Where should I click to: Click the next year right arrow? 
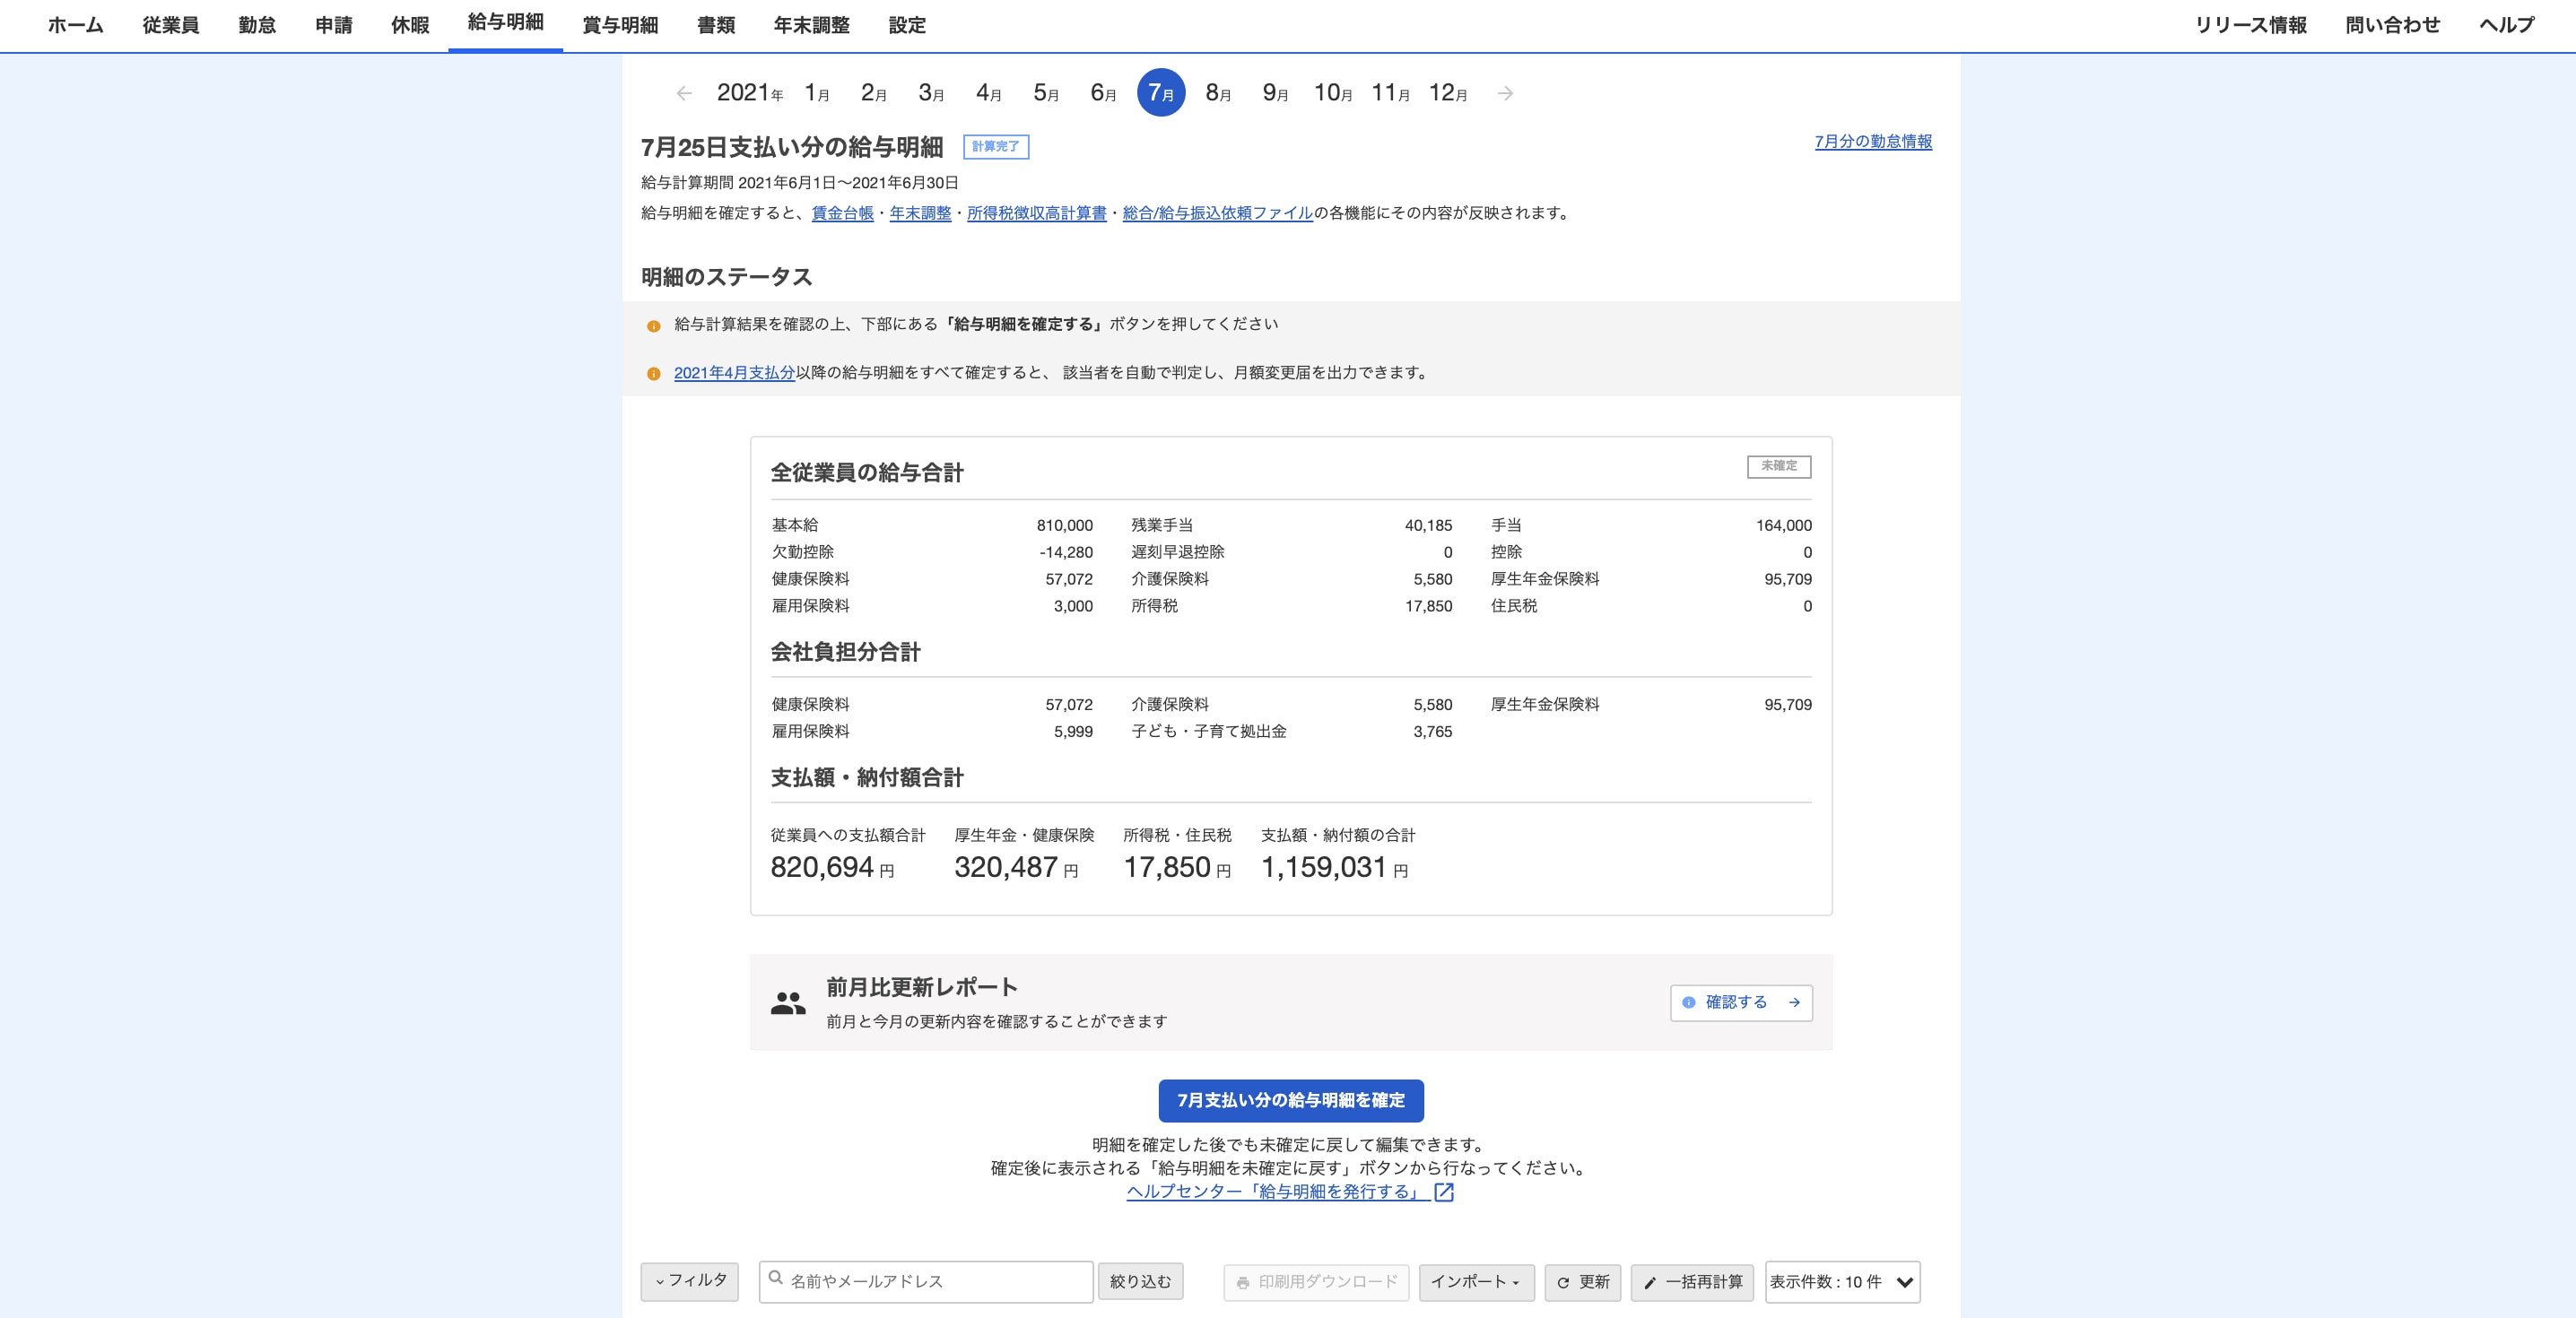coord(1505,93)
